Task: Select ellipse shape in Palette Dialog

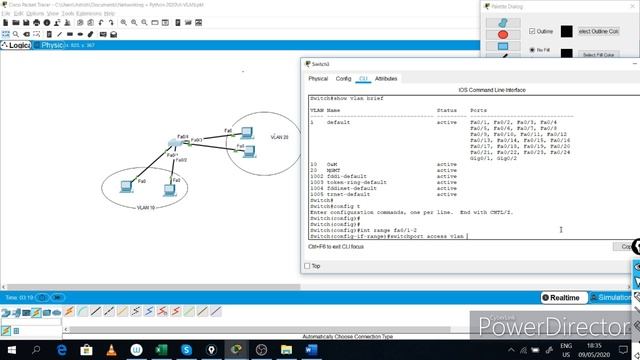Action: tap(503, 35)
